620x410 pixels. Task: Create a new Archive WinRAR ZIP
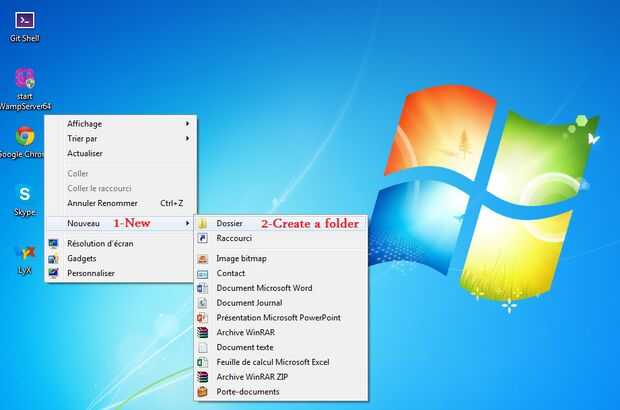pos(281,377)
